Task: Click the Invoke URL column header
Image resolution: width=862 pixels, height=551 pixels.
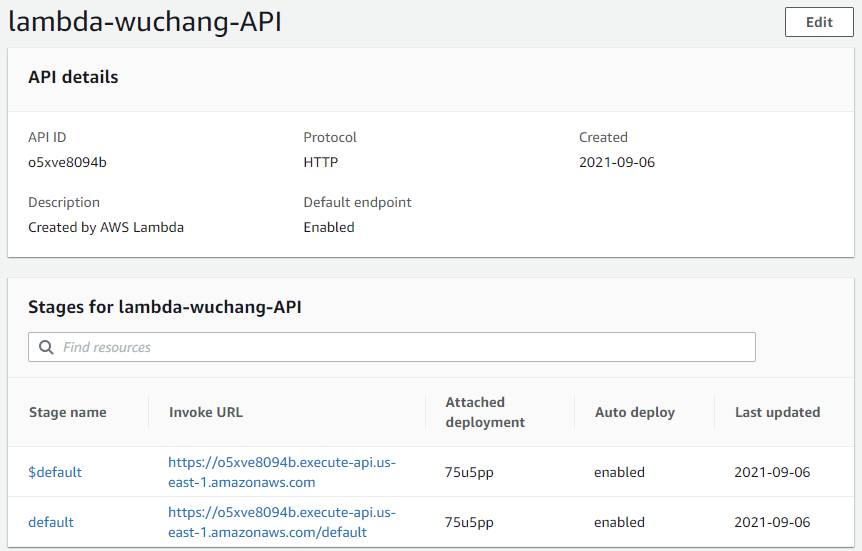Action: point(206,412)
